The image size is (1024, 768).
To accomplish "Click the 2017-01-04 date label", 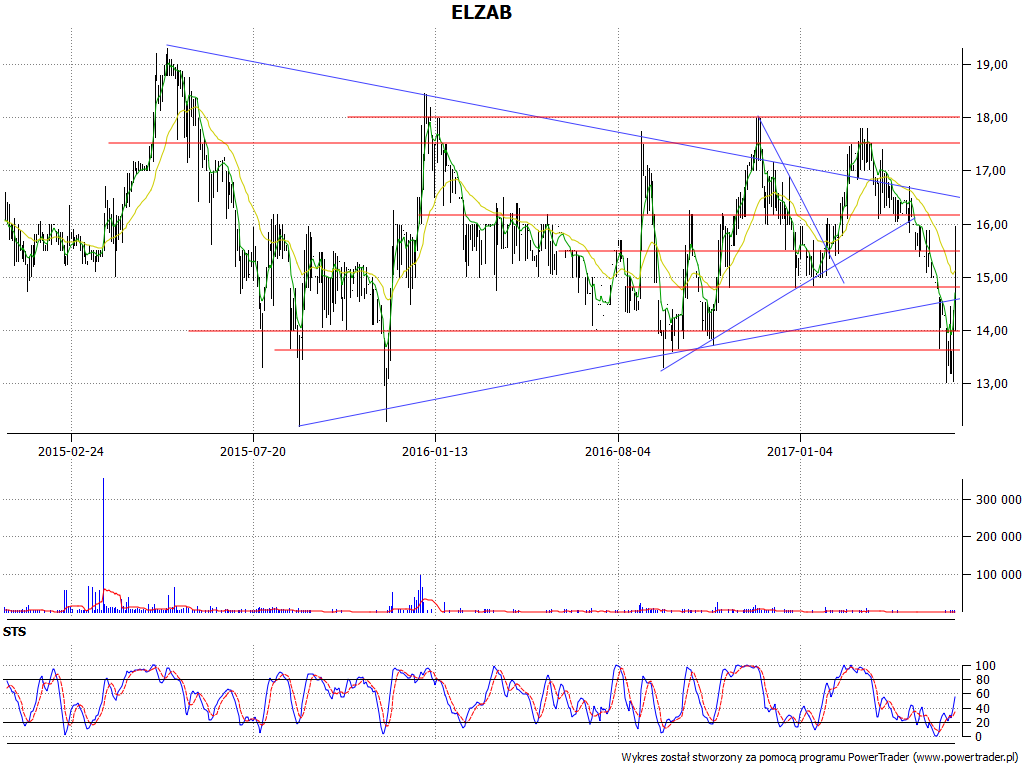I will coord(800,451).
